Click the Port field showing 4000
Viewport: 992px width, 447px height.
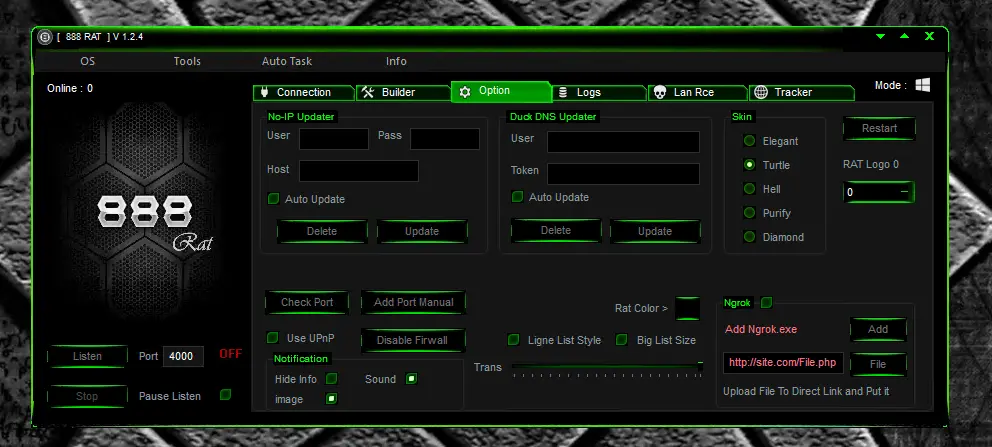coord(183,356)
